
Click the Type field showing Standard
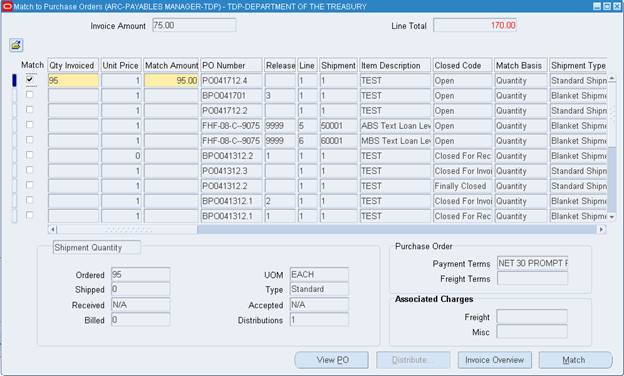point(320,289)
